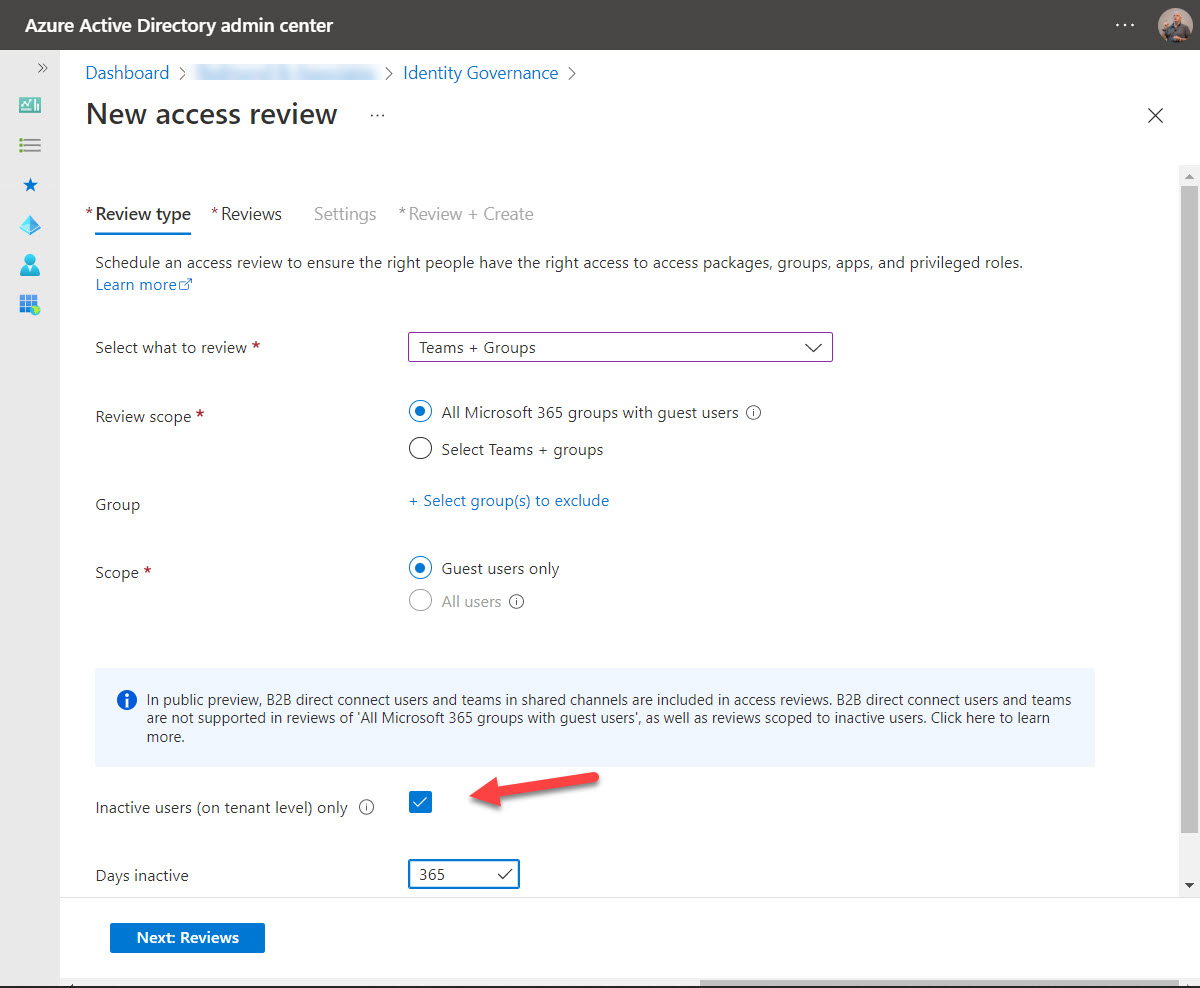Show info tooltip for All Microsoft 365 groups
Screen dimensions: 1200x988
pyautogui.click(x=754, y=412)
